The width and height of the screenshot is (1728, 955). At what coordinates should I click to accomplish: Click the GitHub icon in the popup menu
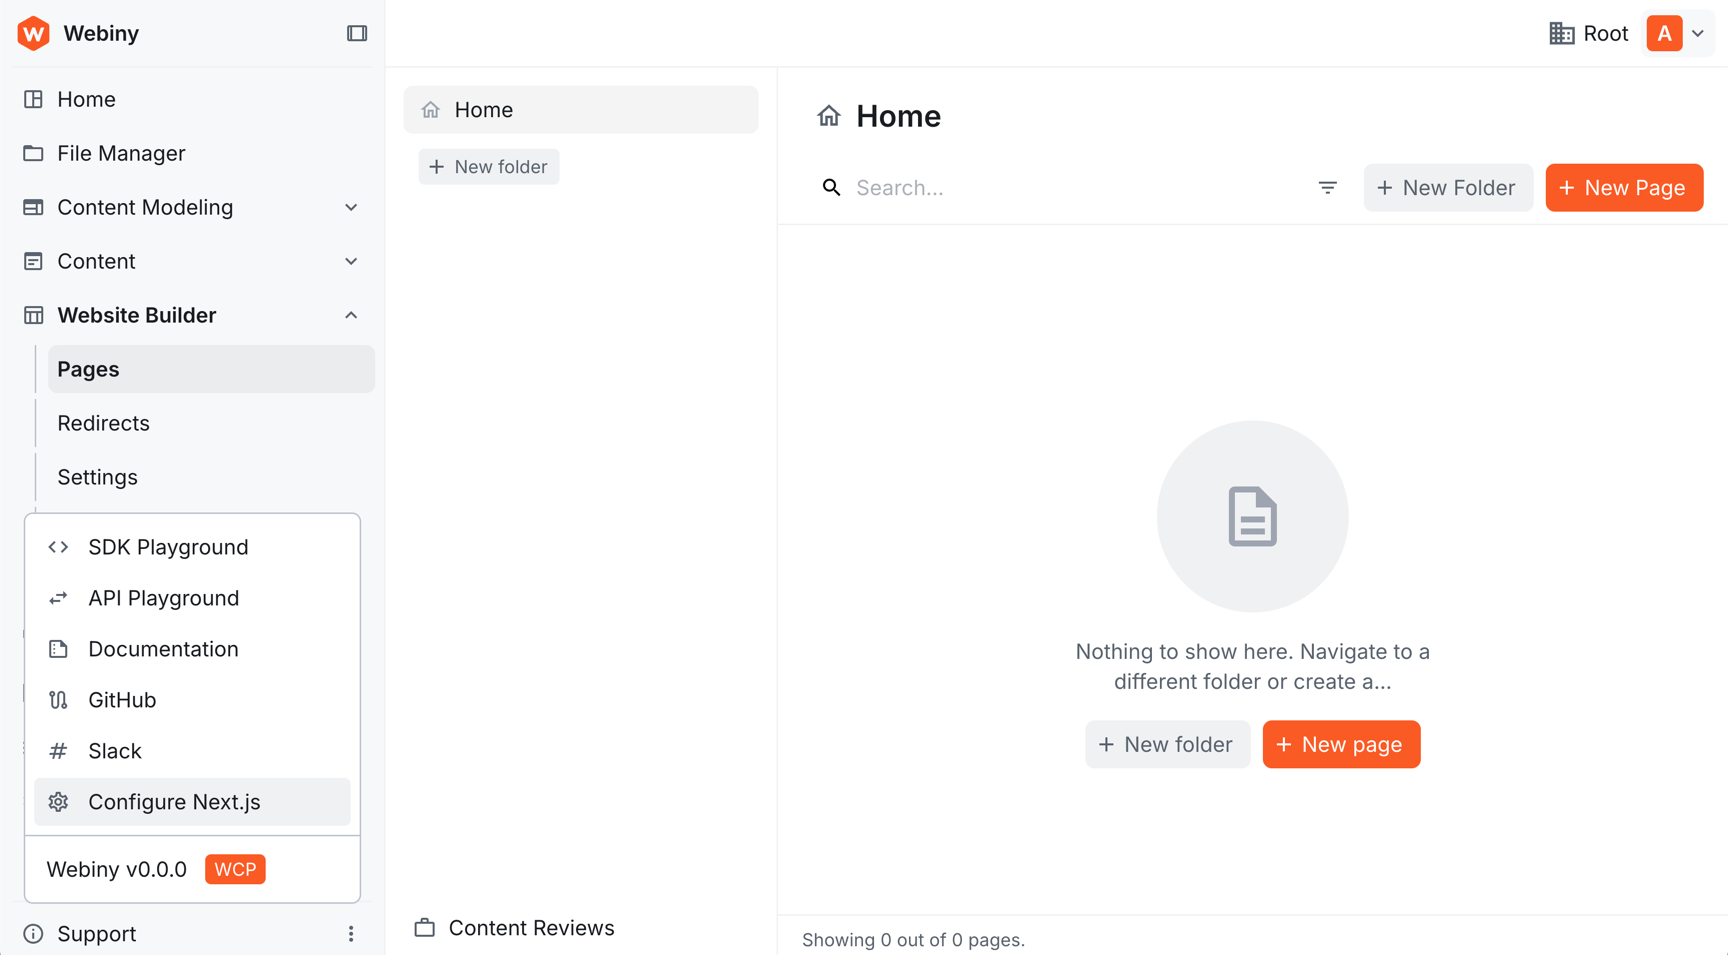click(x=57, y=699)
